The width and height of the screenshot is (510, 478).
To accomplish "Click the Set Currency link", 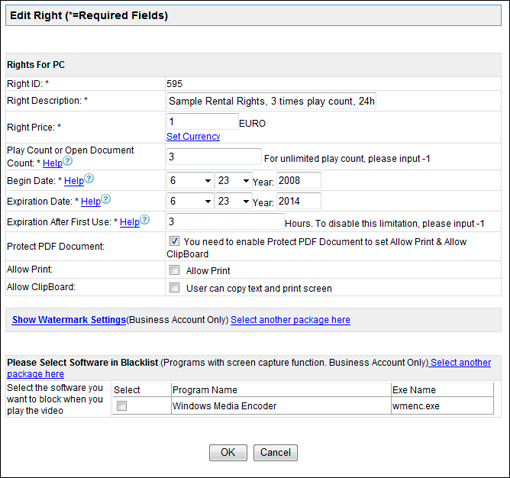I will tap(193, 136).
